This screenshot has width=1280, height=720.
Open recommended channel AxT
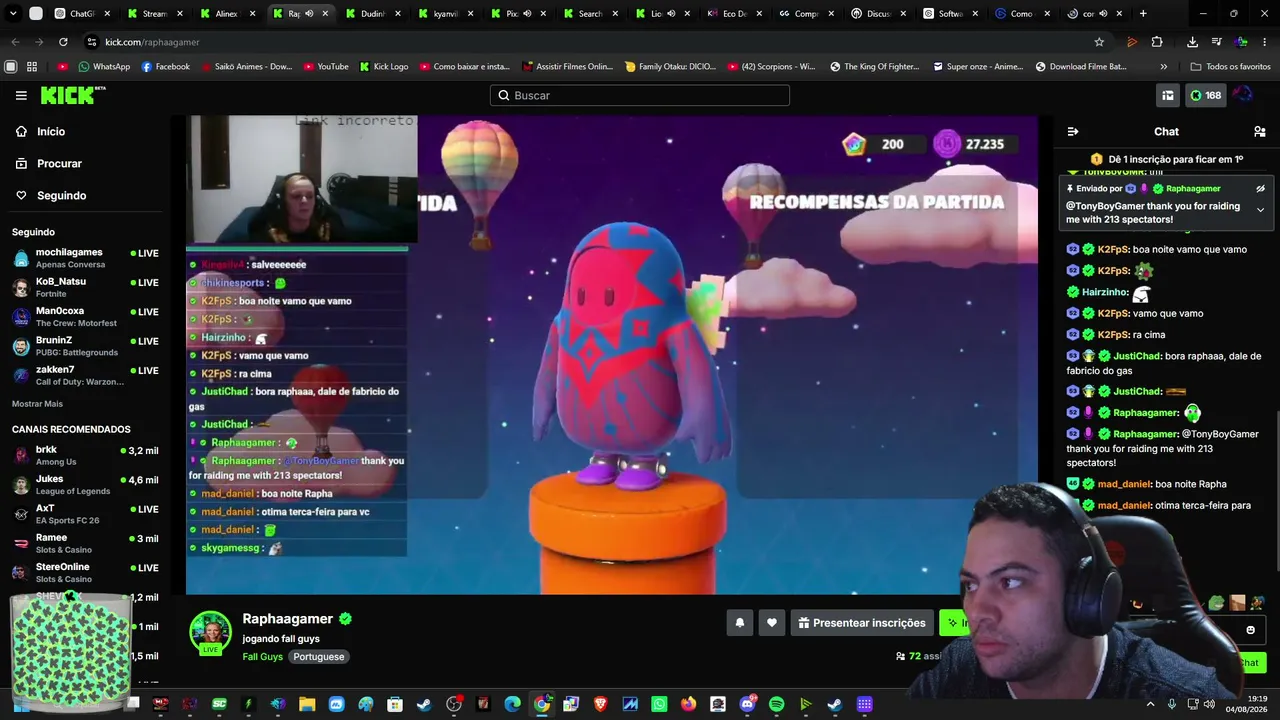pos(85,514)
